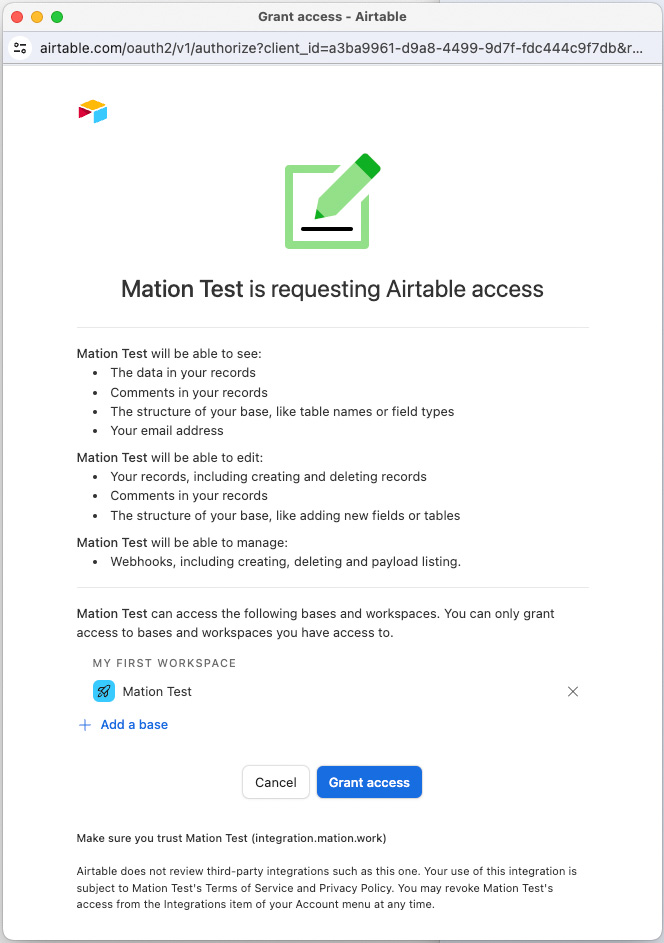Focus the airtable.com address bar URL
664x943 pixels.
pyautogui.click(x=340, y=48)
